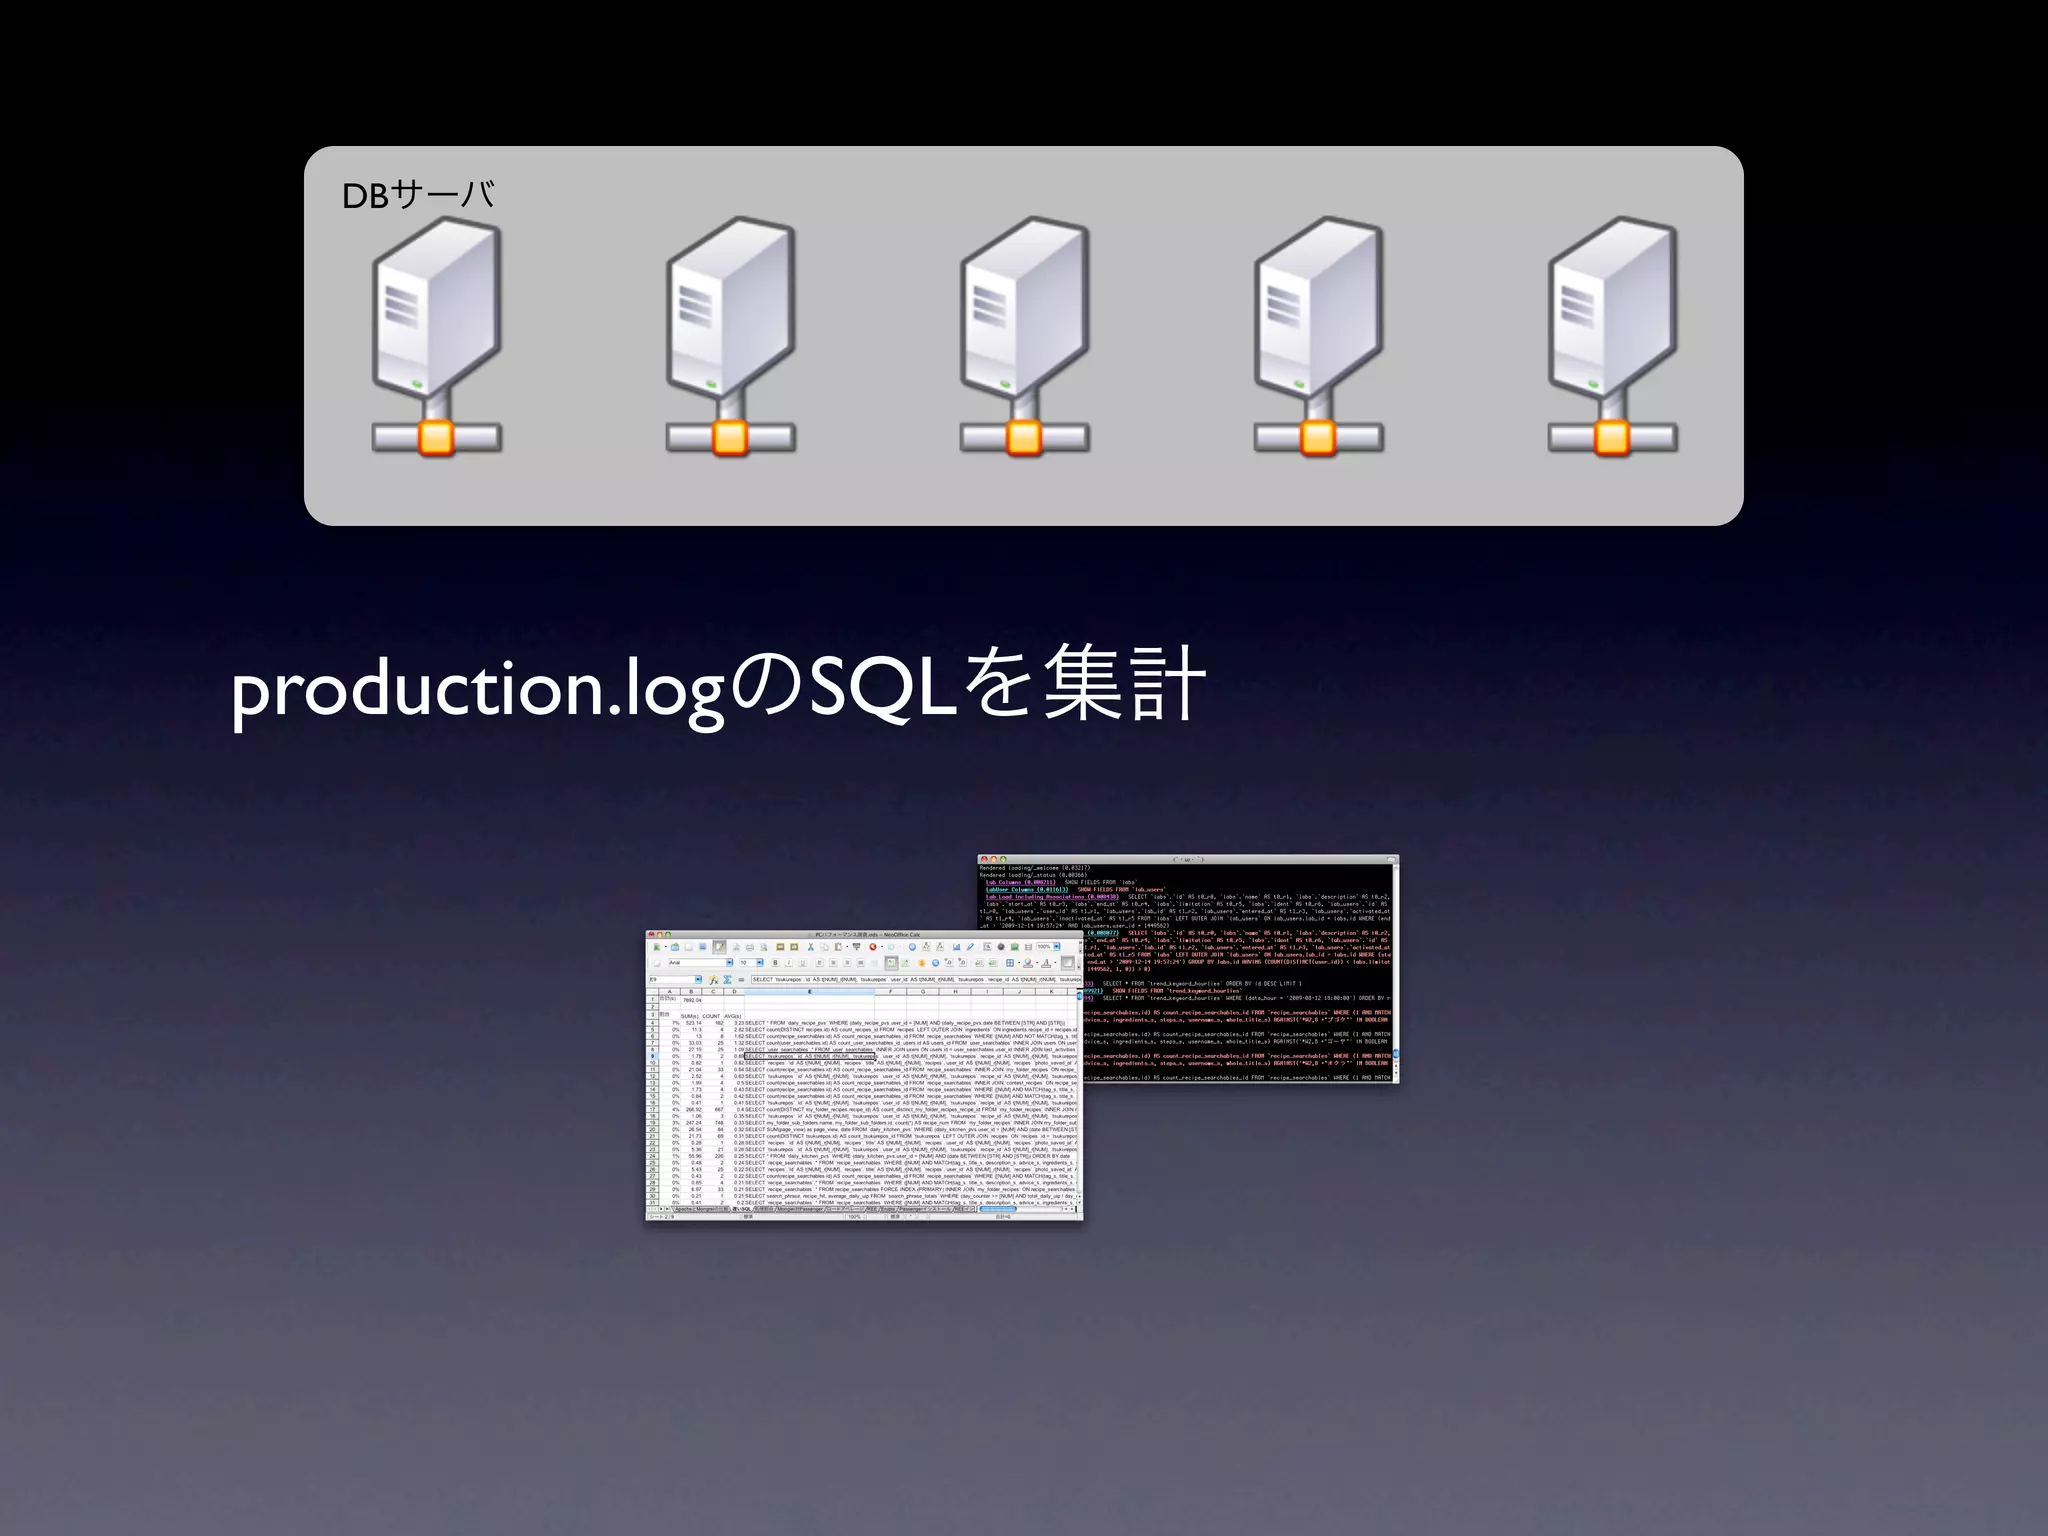The width and height of the screenshot is (2048, 1536).
Task: Open the NeoOffice Calc spreadsheet screenshot
Action: tap(864, 1075)
